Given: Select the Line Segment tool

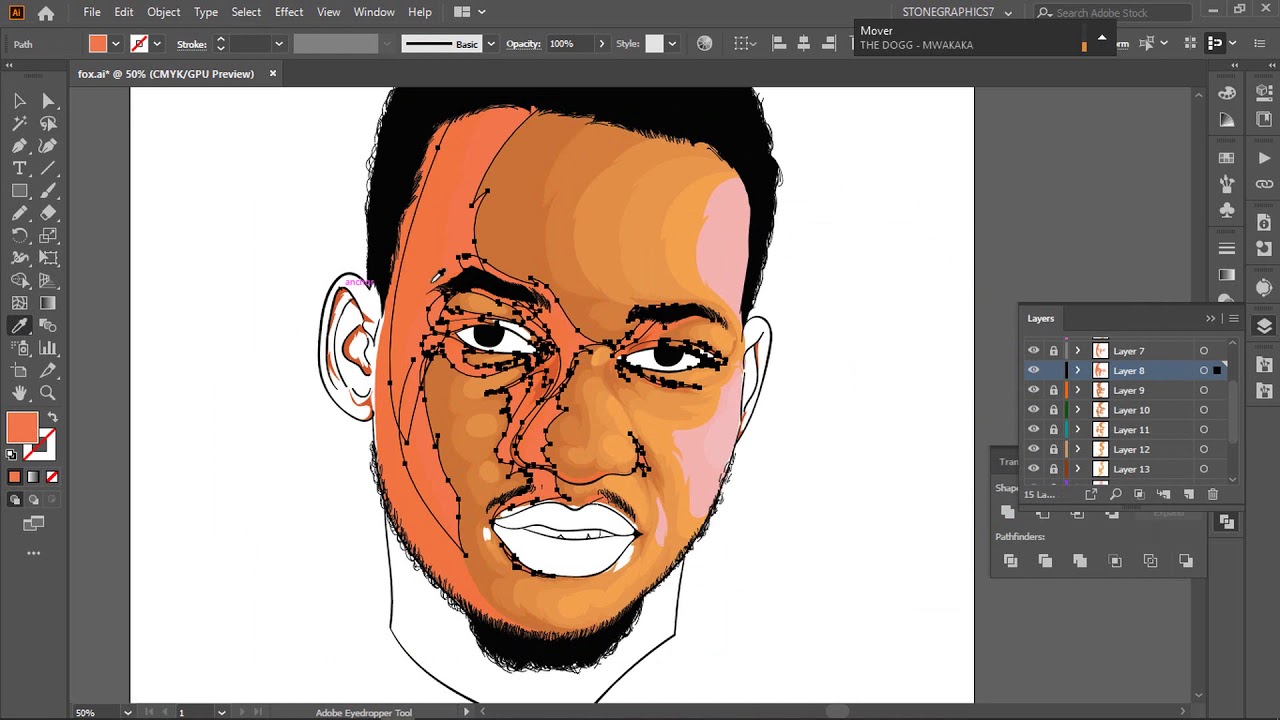Looking at the screenshot, I should tap(48, 168).
